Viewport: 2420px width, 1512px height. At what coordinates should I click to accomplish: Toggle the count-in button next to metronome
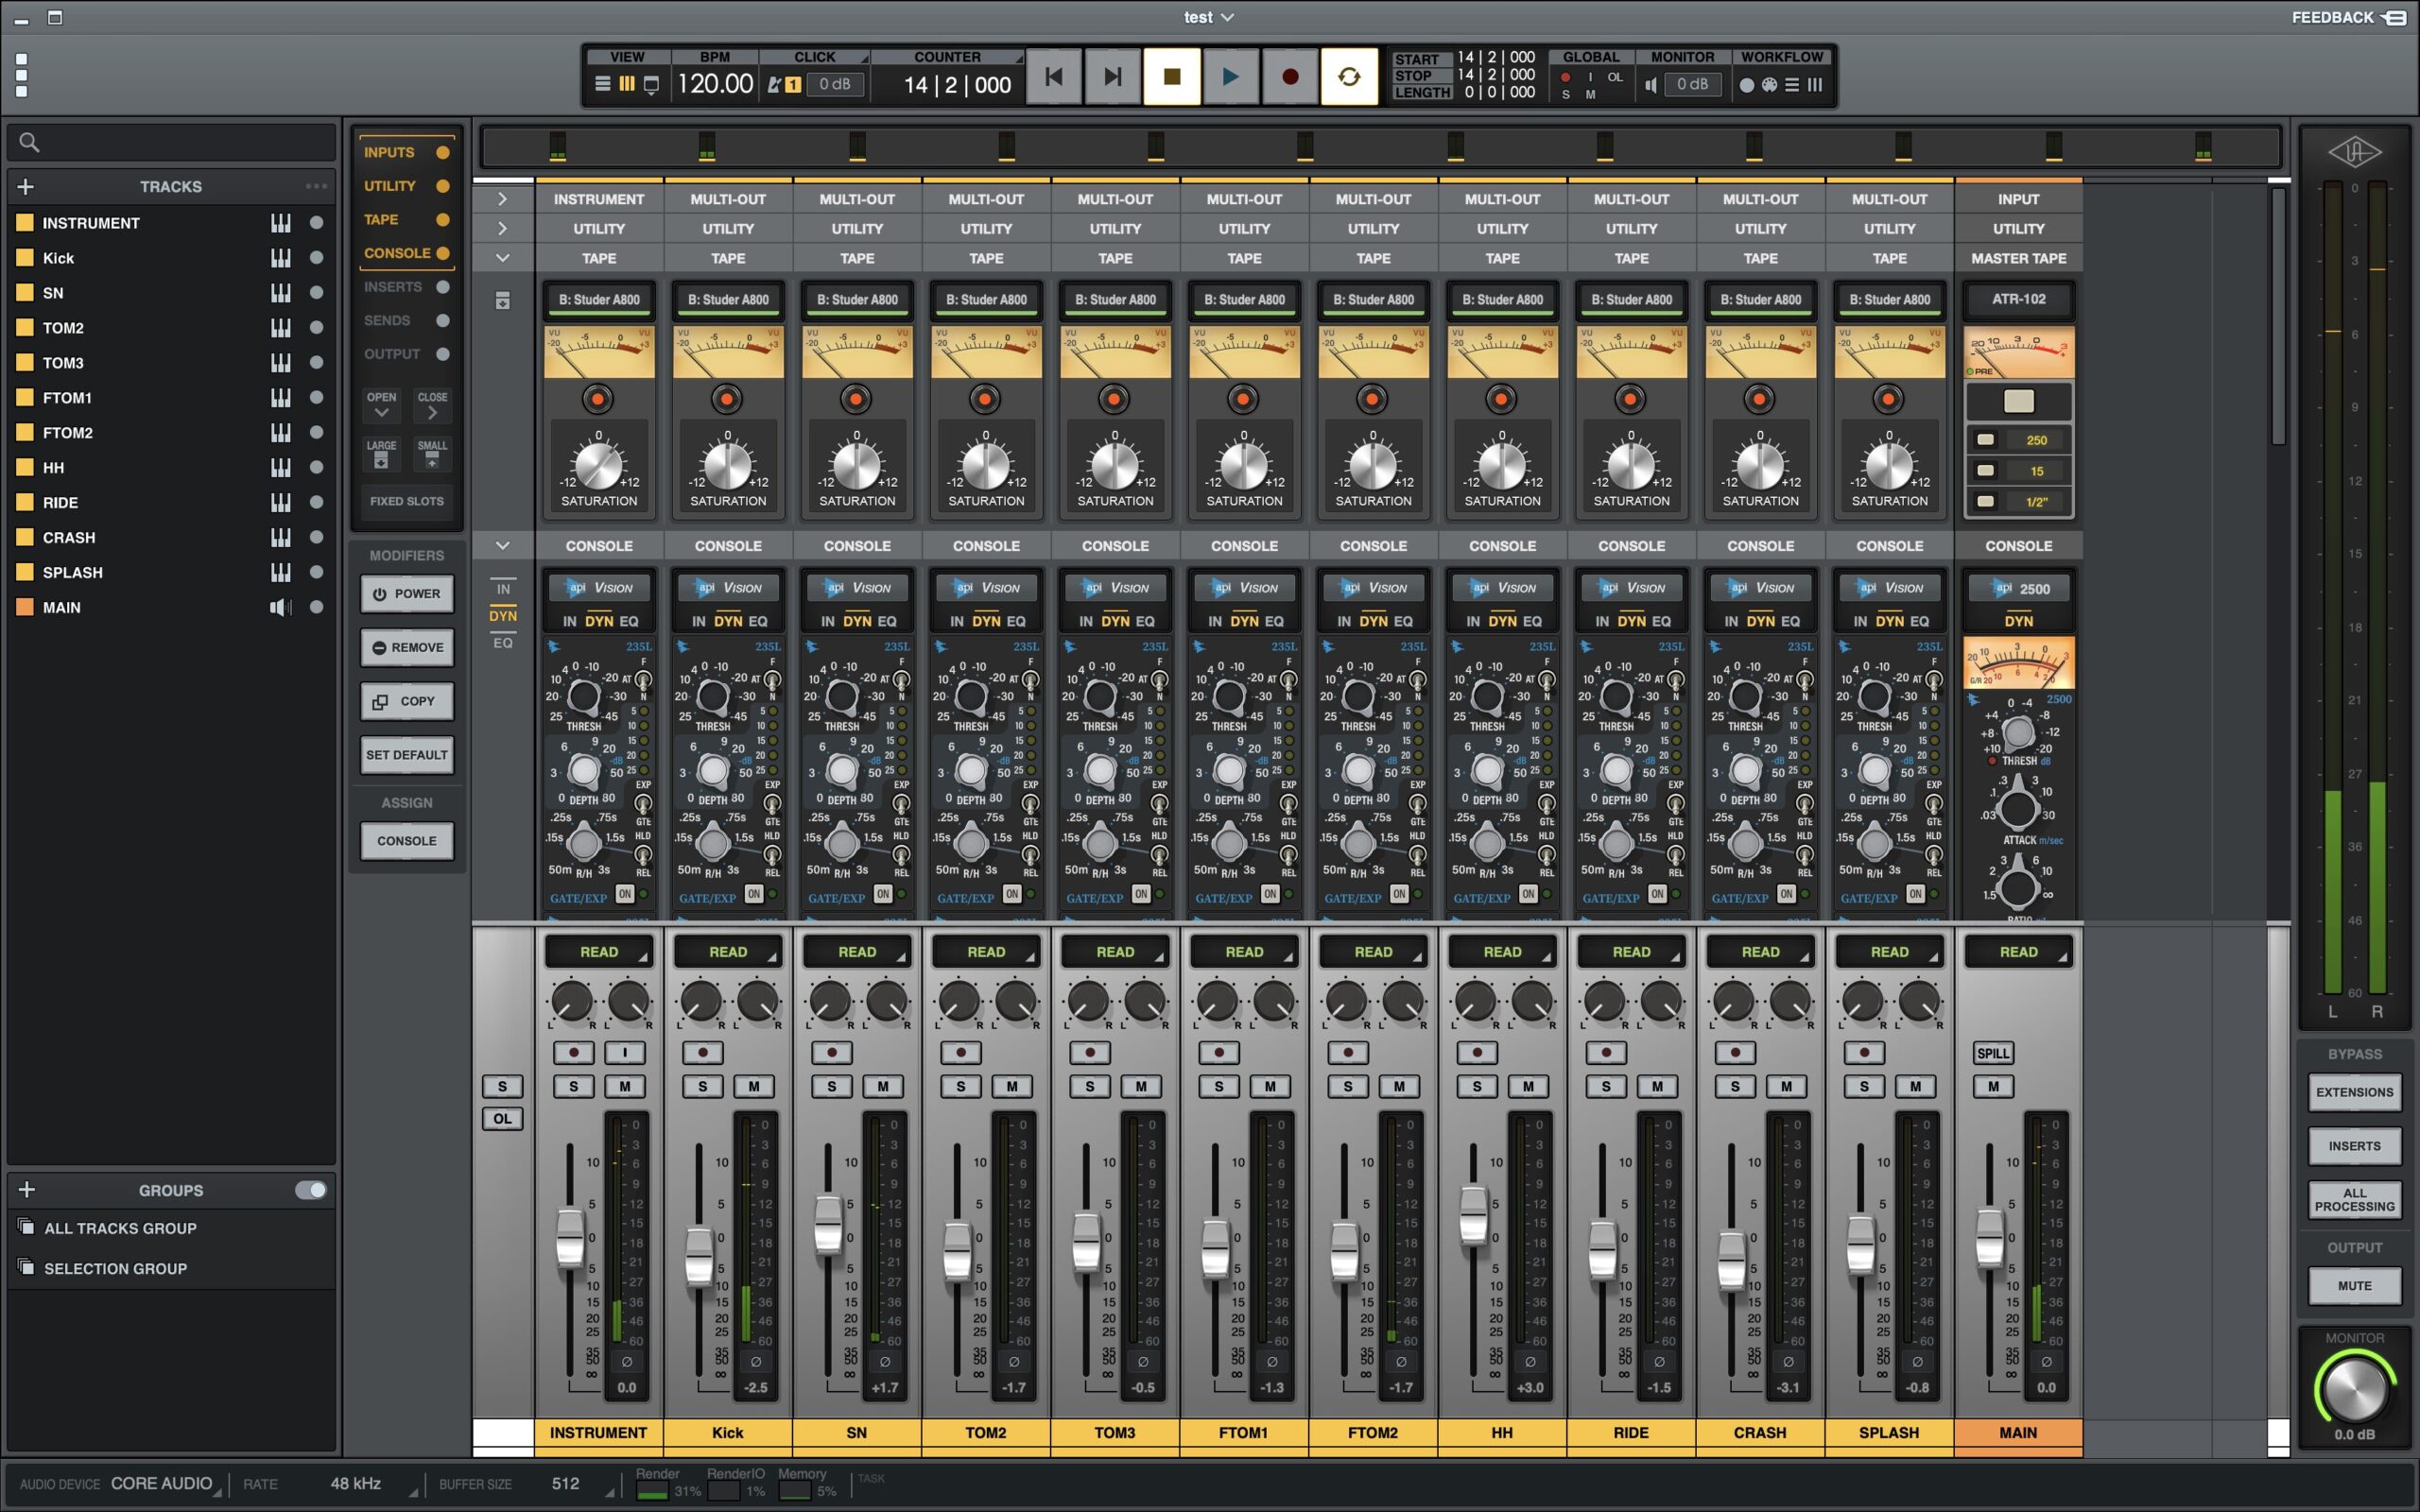pos(792,85)
